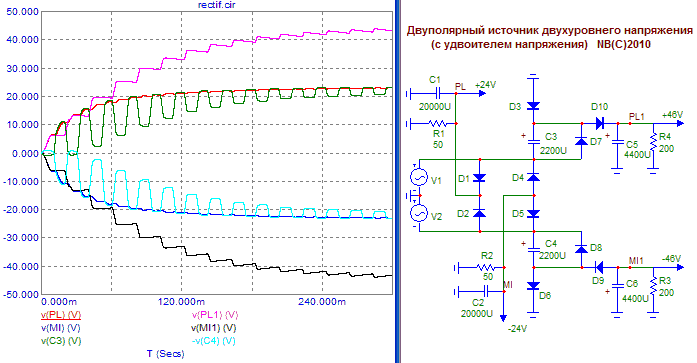The image size is (697, 363).
Task: Select capacitor C5 symbol
Action: click(617, 142)
